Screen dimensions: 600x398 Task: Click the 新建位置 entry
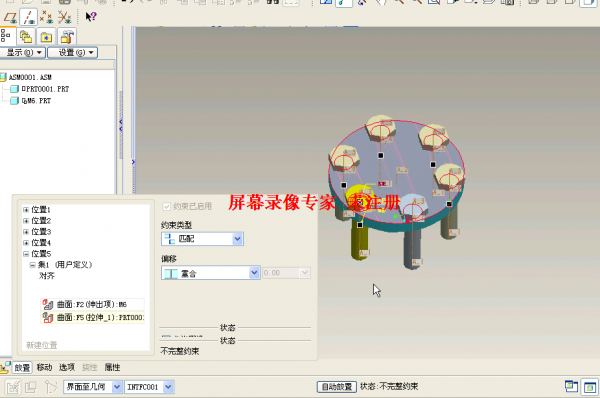point(41,345)
